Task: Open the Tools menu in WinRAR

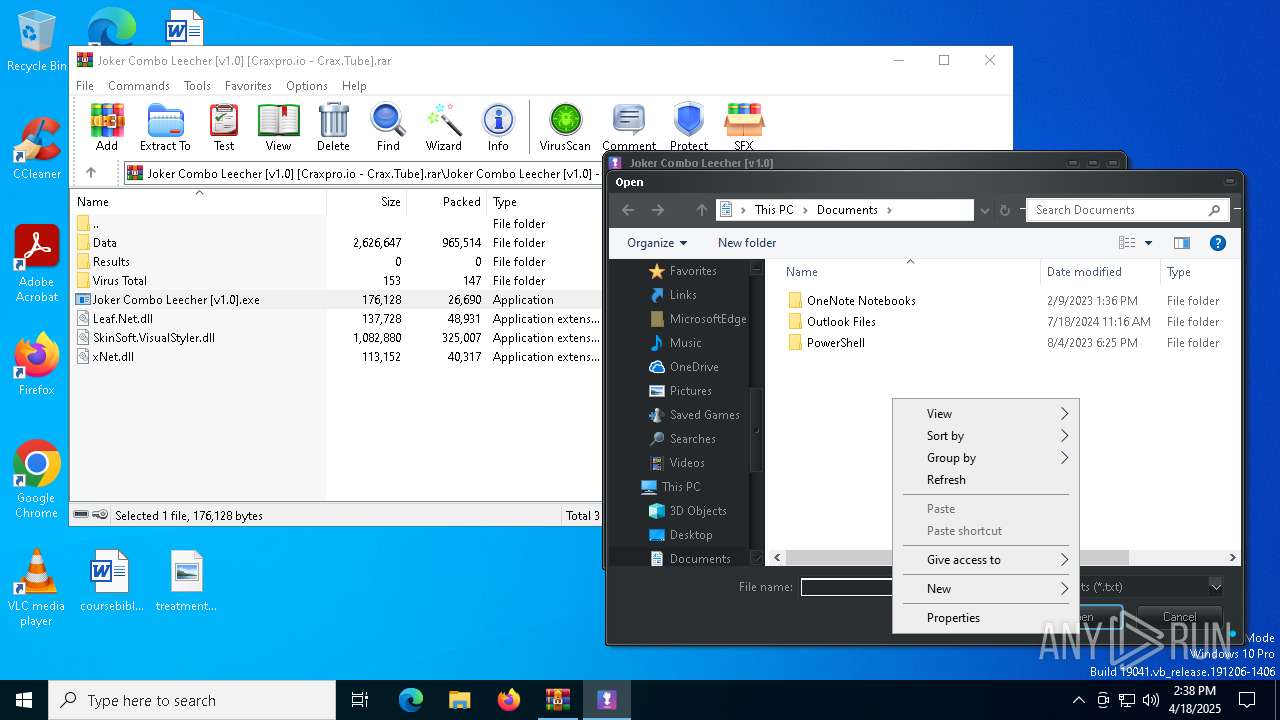Action: click(x=197, y=86)
